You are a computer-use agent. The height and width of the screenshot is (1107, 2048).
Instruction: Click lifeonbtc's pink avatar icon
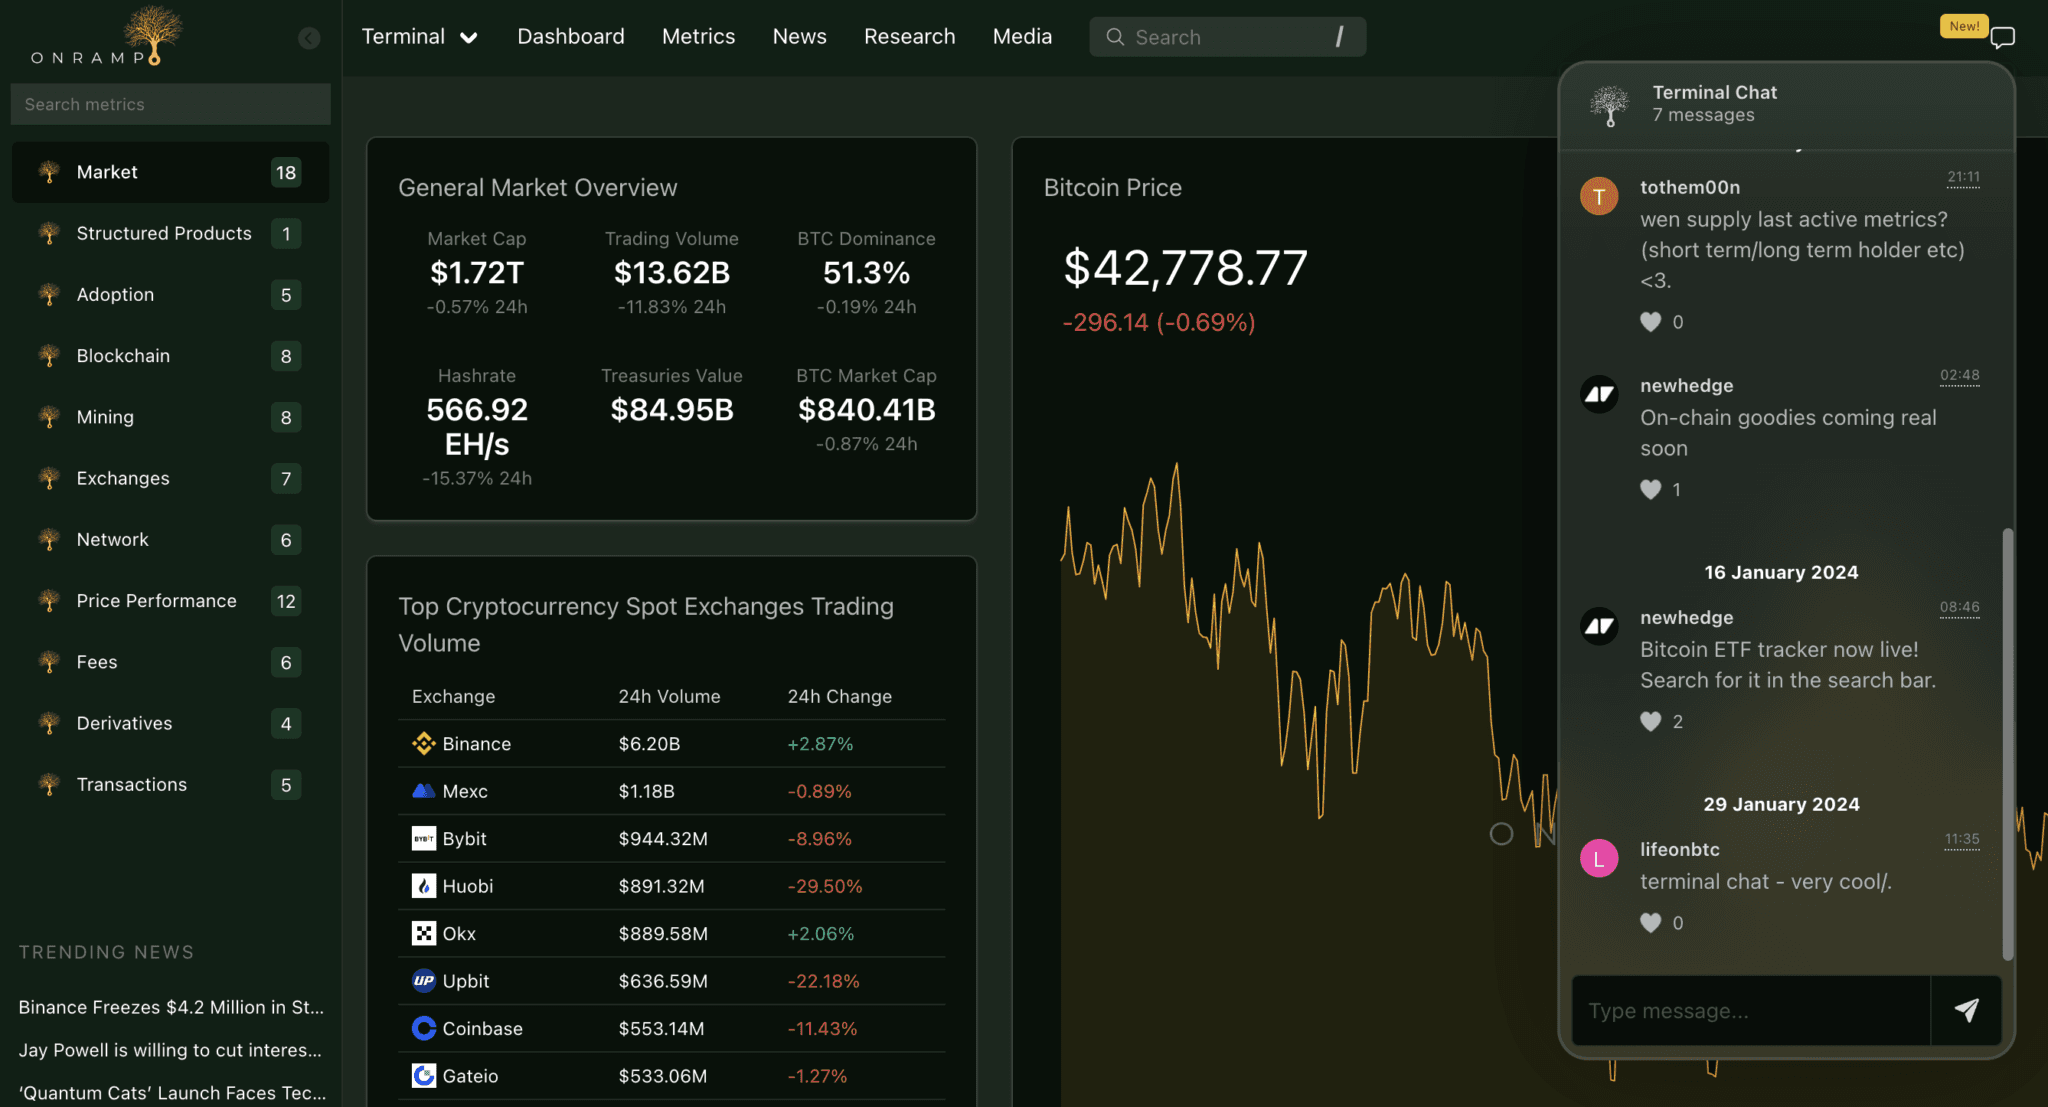(x=1599, y=858)
